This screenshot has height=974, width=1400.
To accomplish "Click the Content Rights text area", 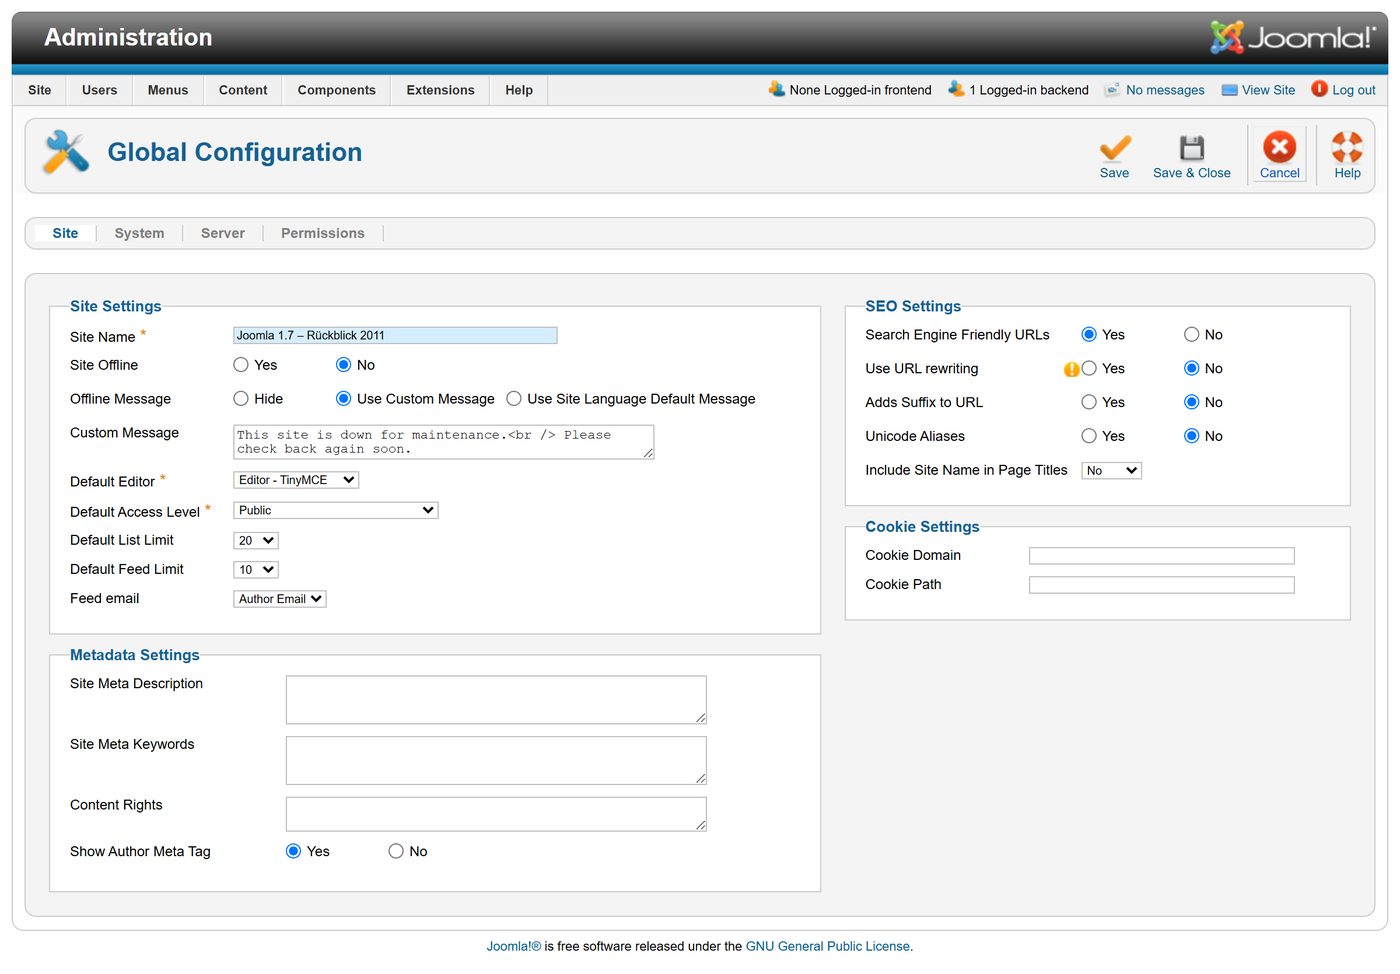I will (x=496, y=815).
